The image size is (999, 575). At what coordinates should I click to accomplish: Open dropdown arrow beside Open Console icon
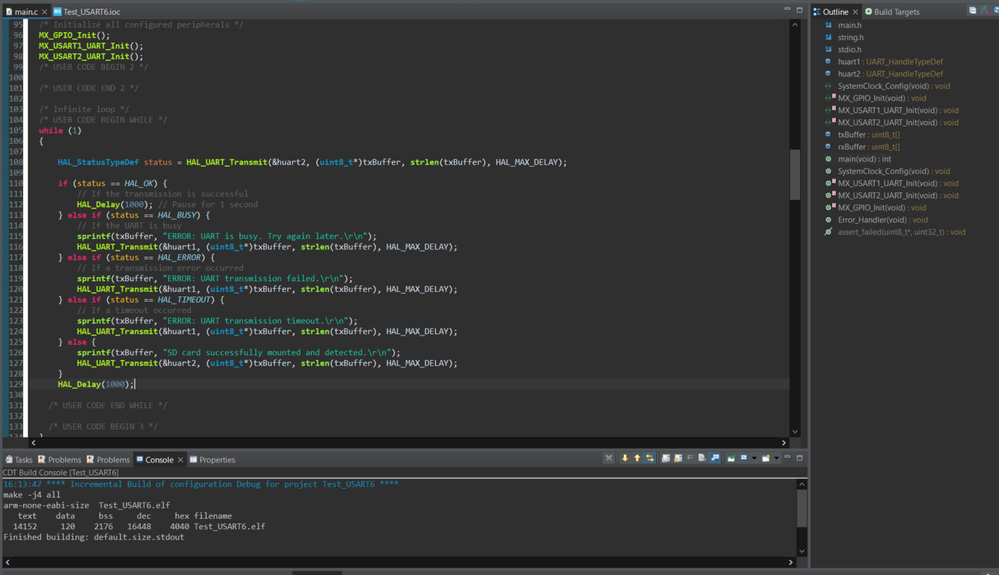776,458
